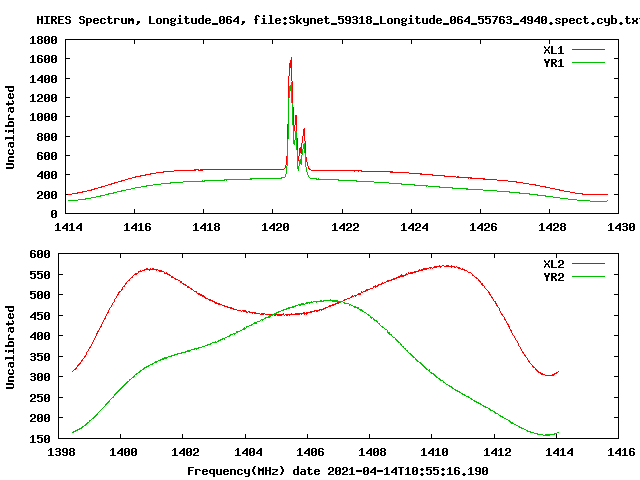Click the 1800 y-axis tick label

[x=43, y=40]
